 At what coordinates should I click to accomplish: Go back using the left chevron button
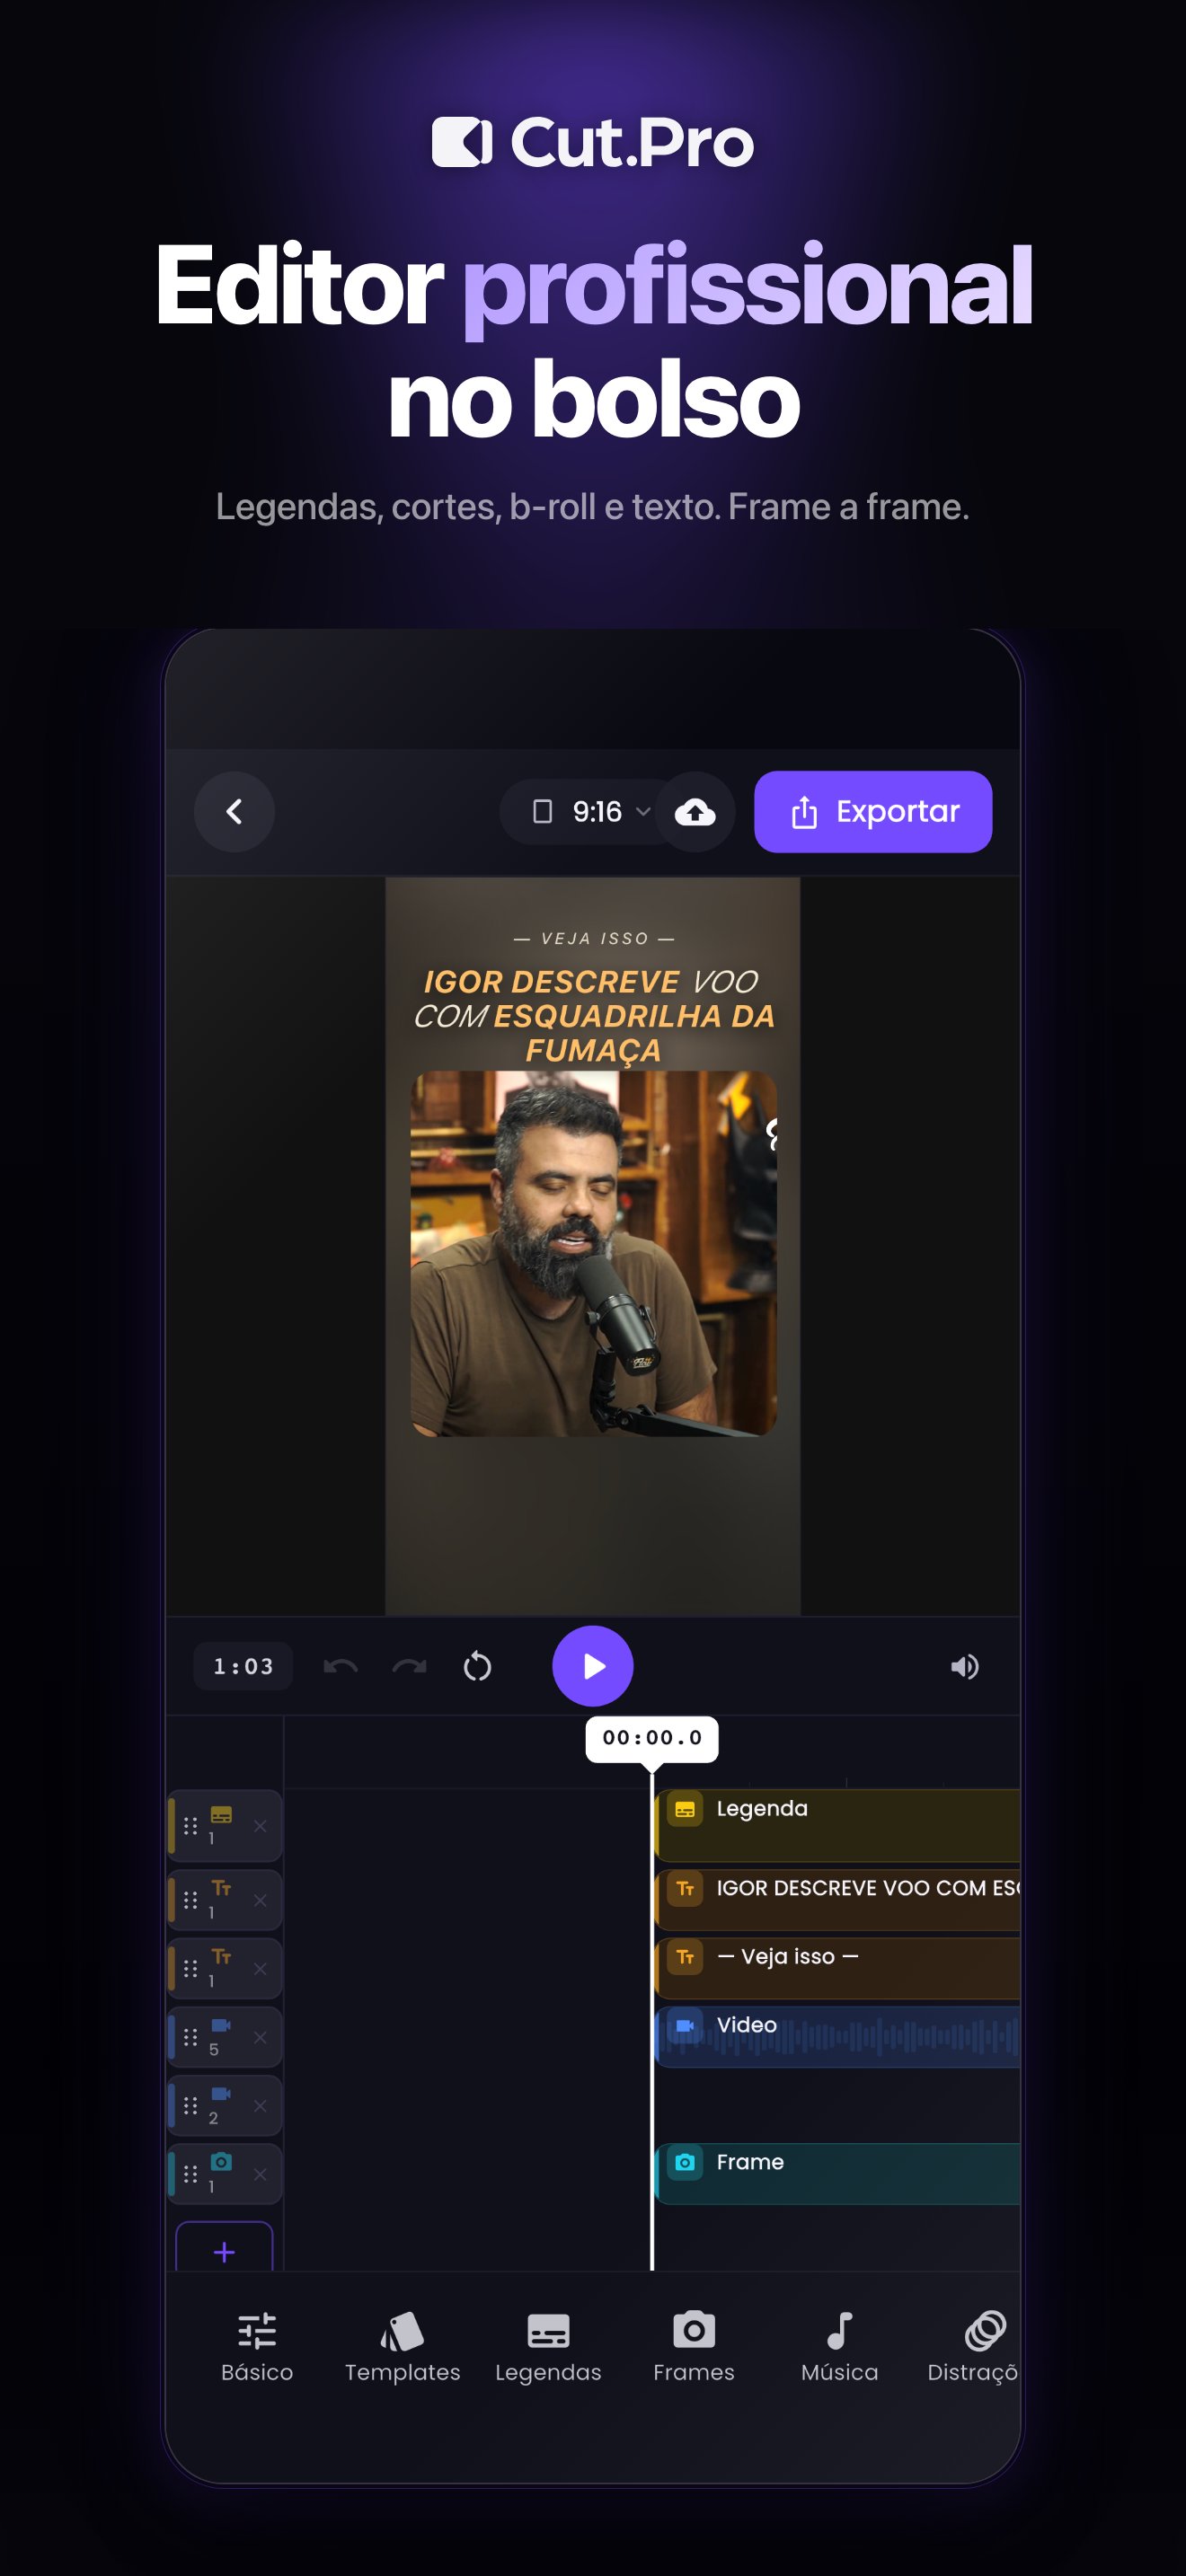234,811
